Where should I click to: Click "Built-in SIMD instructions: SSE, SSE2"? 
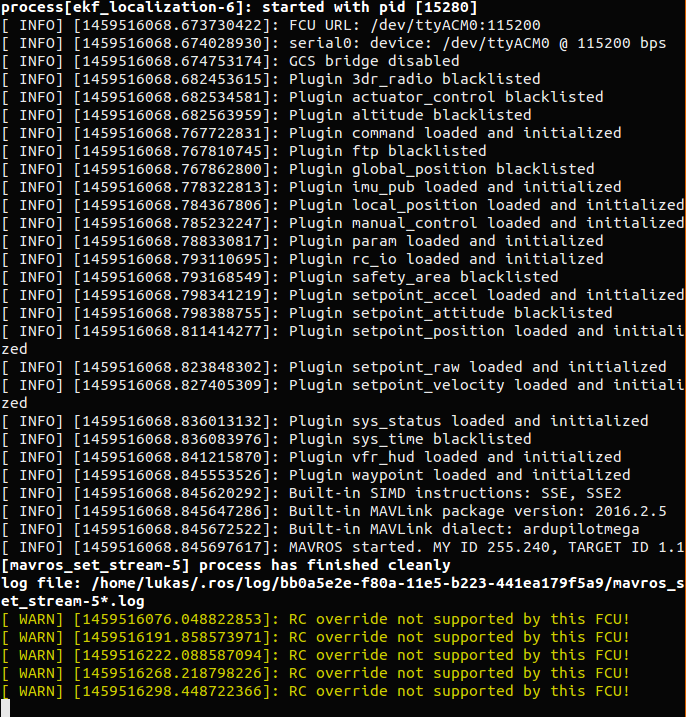(x=455, y=493)
